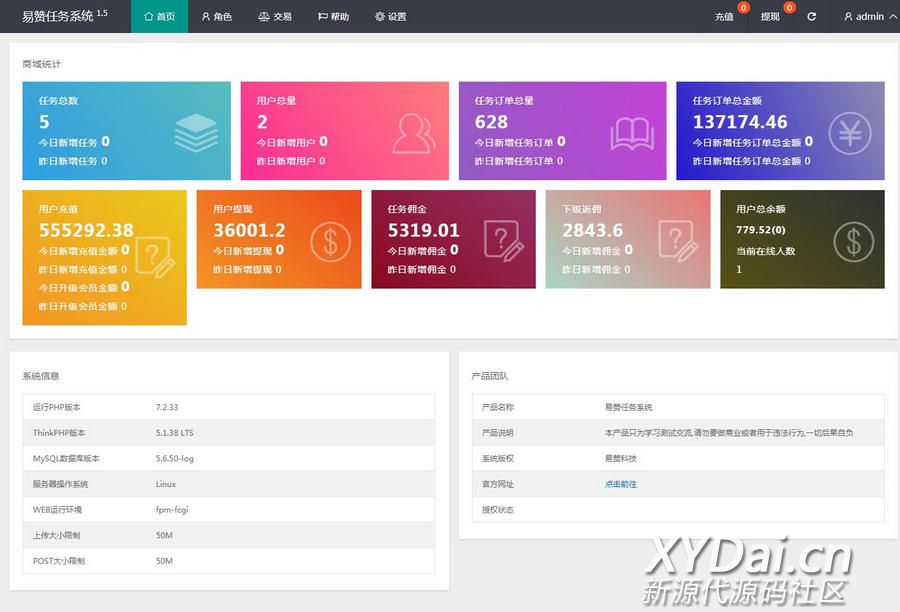Expand the admin user dropdown

point(869,17)
